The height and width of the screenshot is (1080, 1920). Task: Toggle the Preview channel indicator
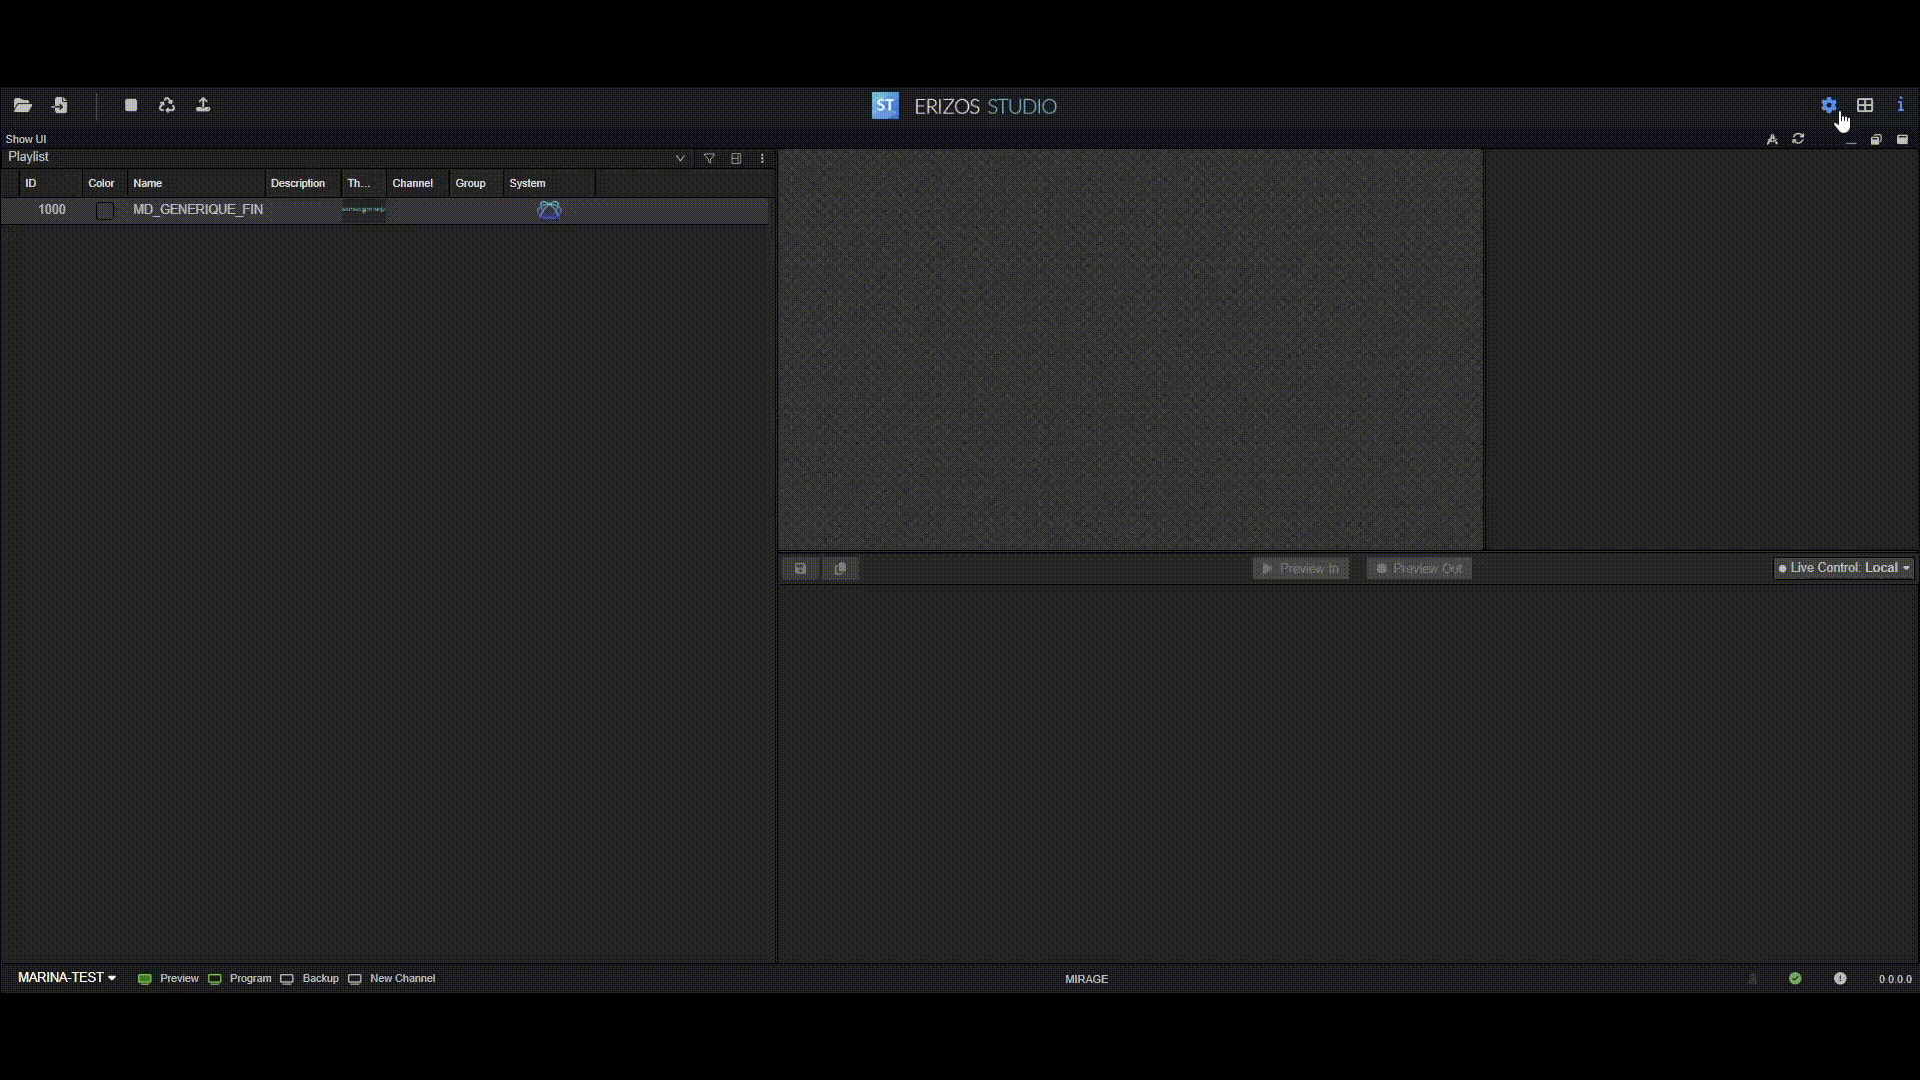[145, 979]
